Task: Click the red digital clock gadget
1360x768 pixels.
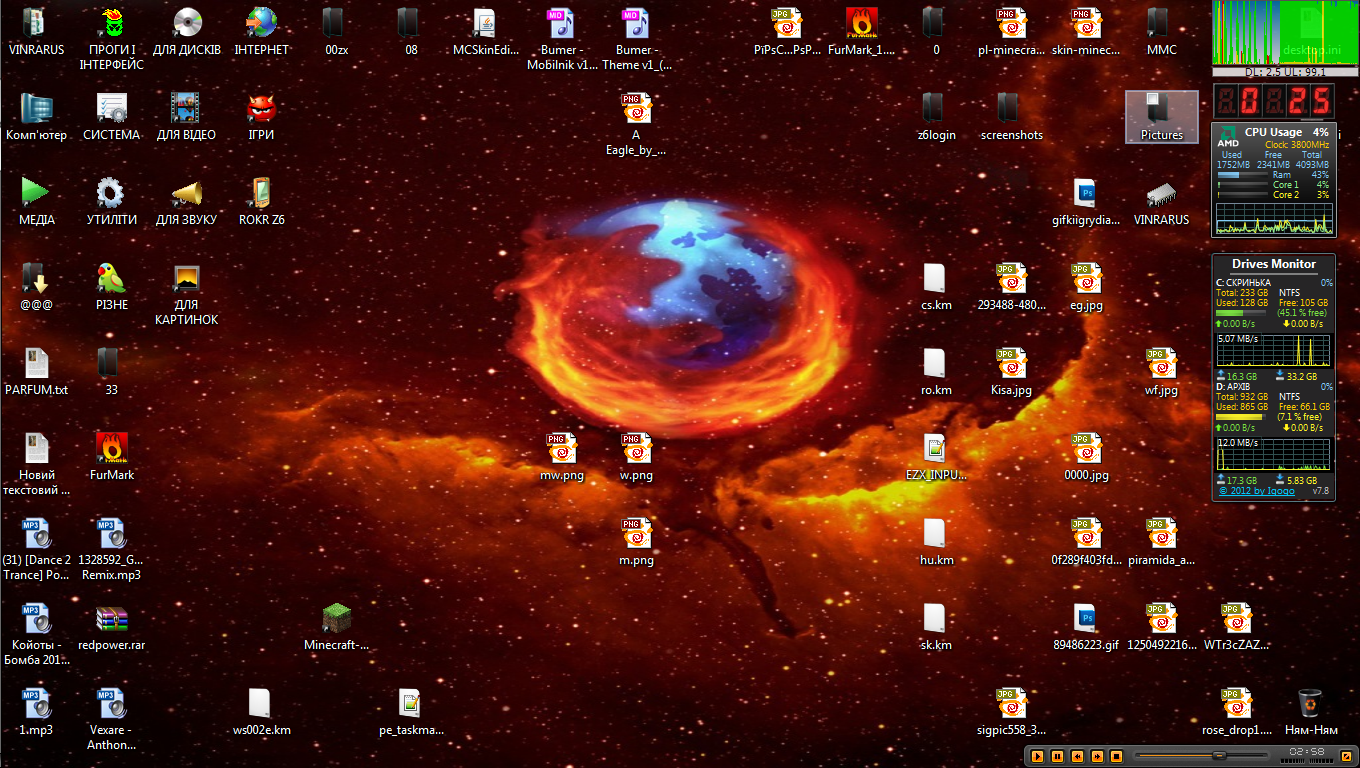Action: point(1274,101)
